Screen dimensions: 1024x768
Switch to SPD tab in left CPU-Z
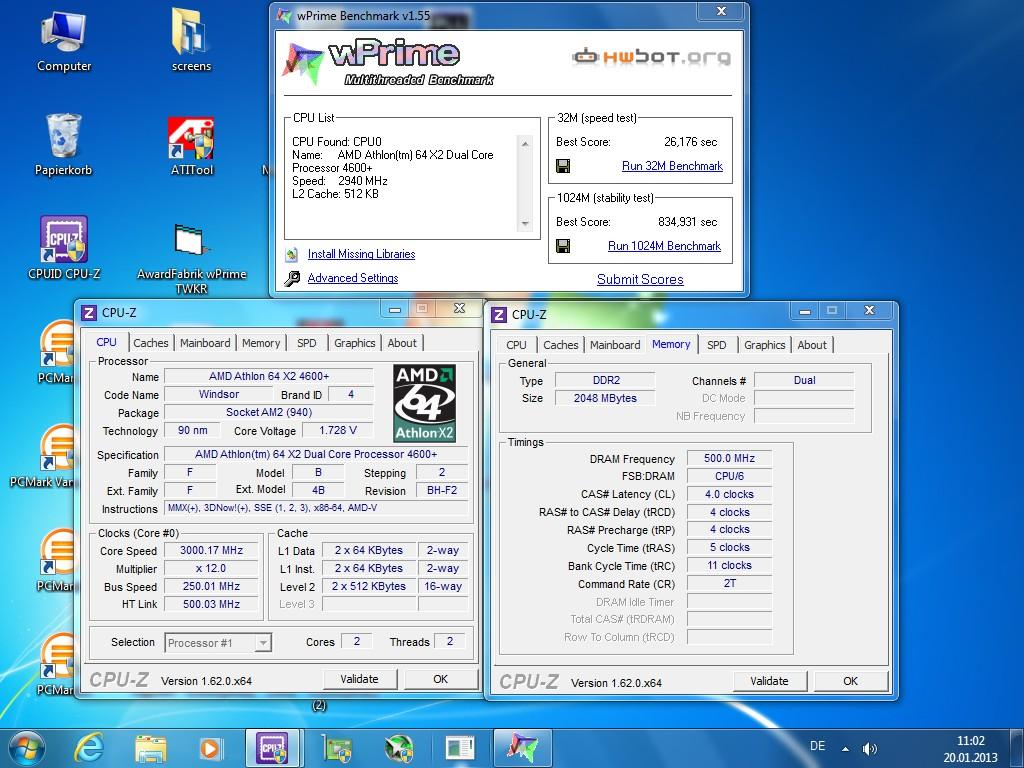pos(306,343)
